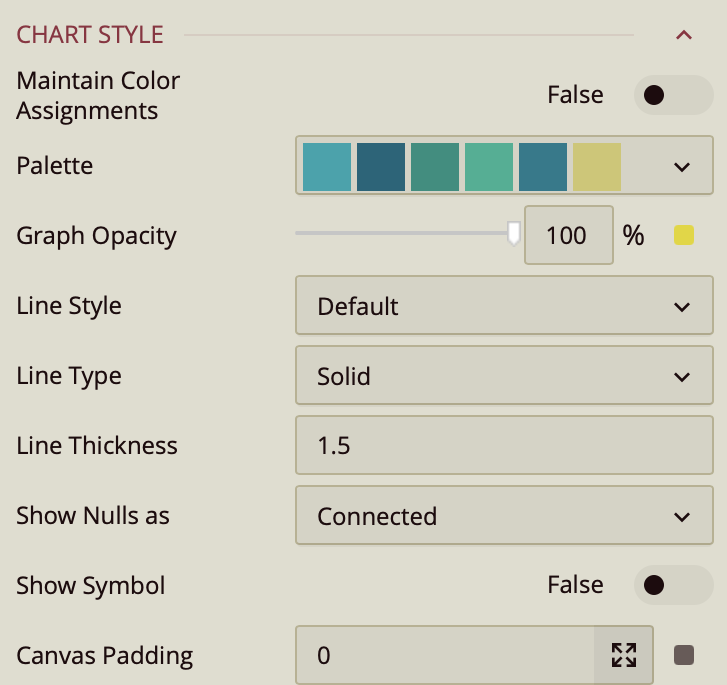Toggle the Show Symbol switch
This screenshot has width=727, height=685.
click(673, 585)
